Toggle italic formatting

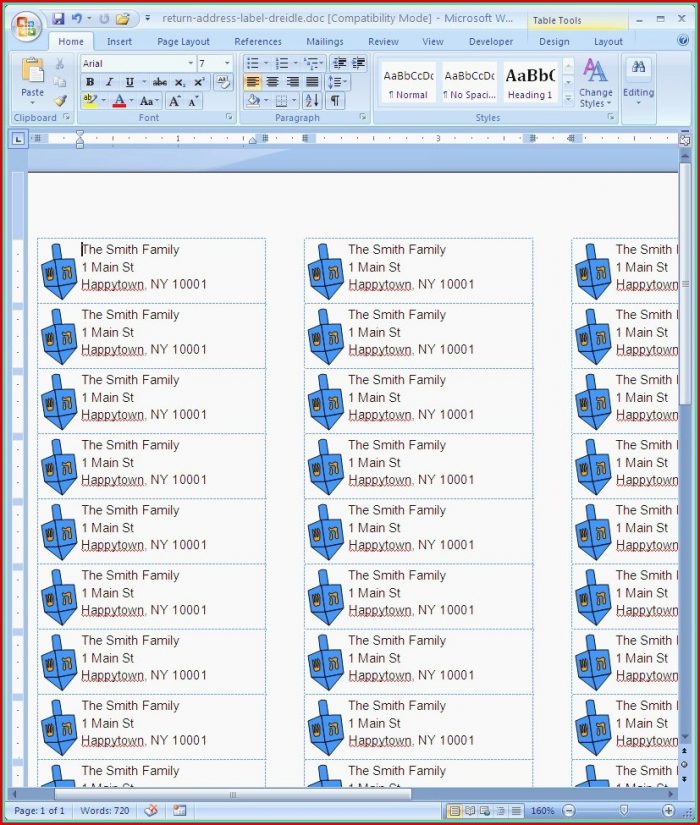[109, 82]
